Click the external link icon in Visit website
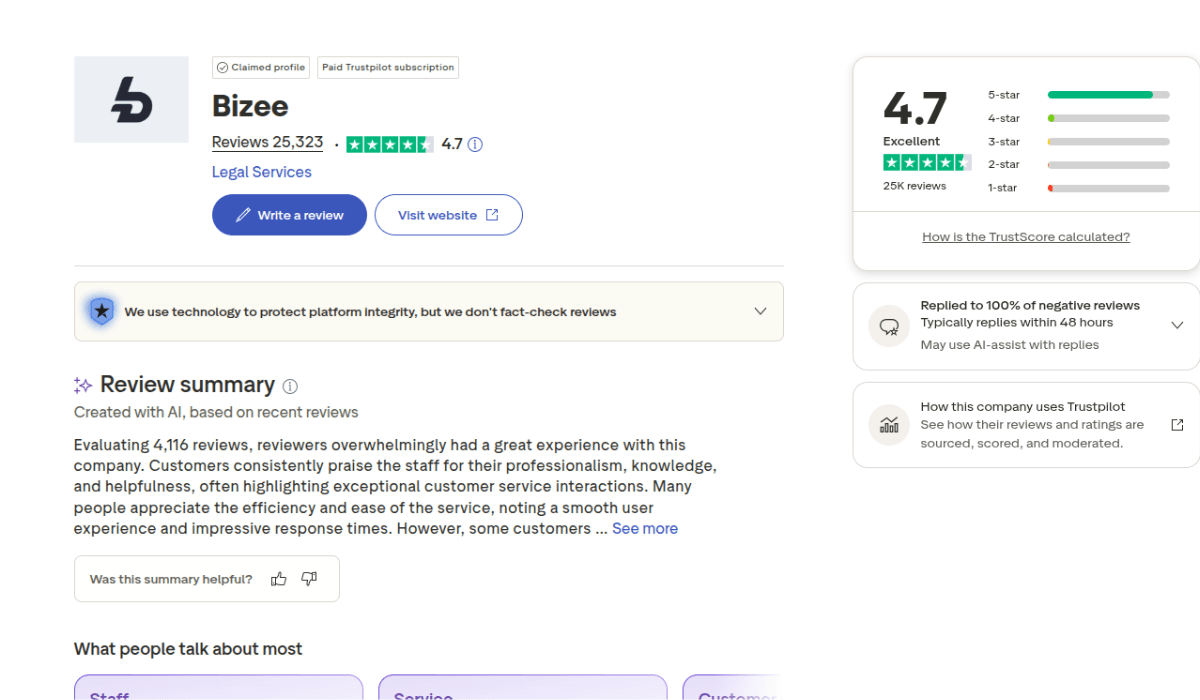 click(492, 215)
